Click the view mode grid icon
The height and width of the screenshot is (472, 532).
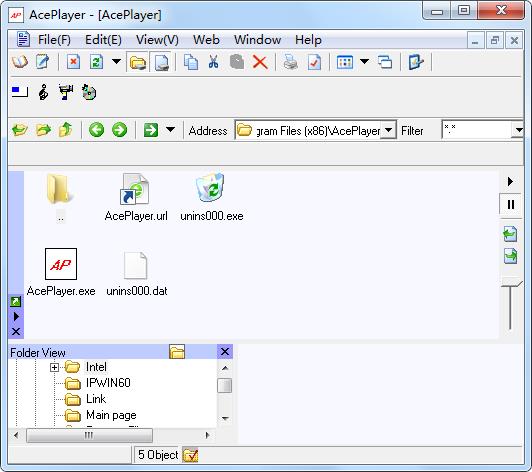[344, 62]
